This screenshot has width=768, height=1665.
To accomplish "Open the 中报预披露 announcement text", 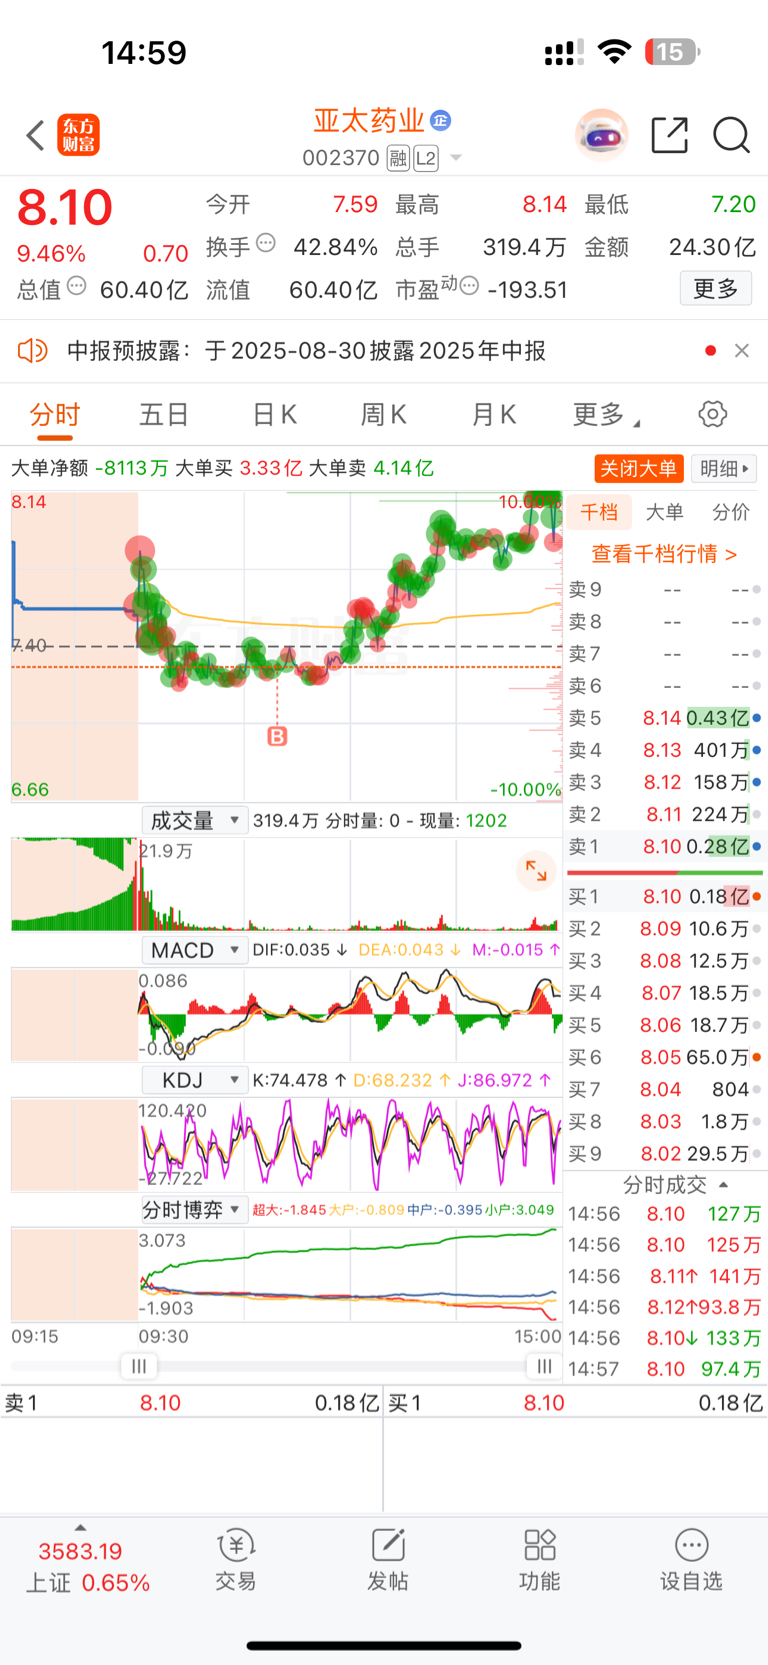I will tap(306, 351).
